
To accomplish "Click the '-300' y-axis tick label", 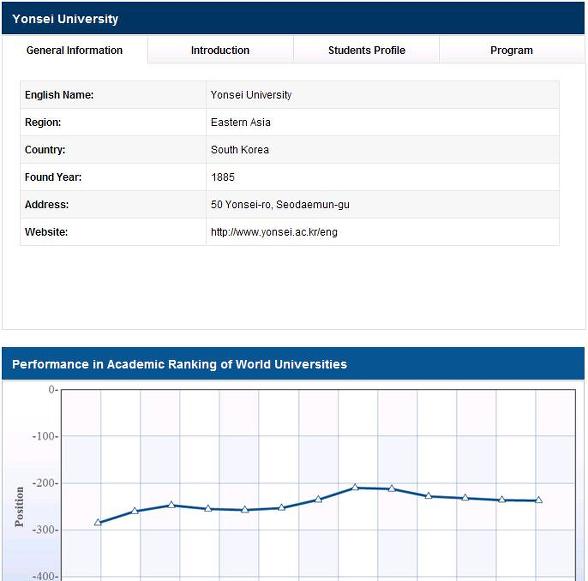I will [45, 530].
